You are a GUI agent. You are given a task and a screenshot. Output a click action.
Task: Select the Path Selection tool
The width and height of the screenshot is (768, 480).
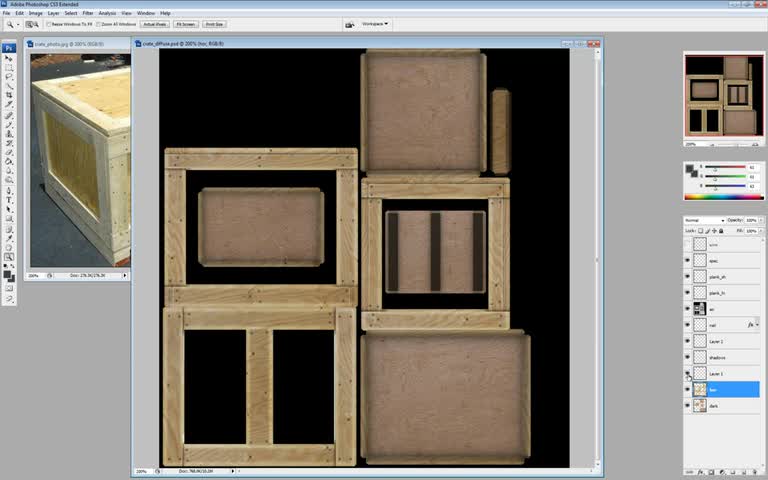click(9, 209)
